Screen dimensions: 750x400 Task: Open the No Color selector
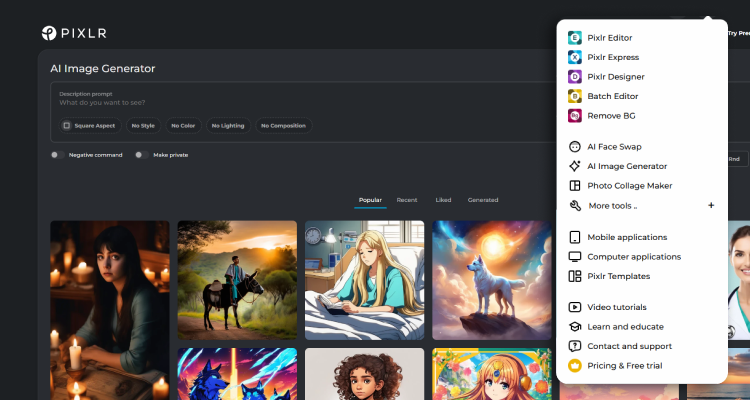coord(183,126)
